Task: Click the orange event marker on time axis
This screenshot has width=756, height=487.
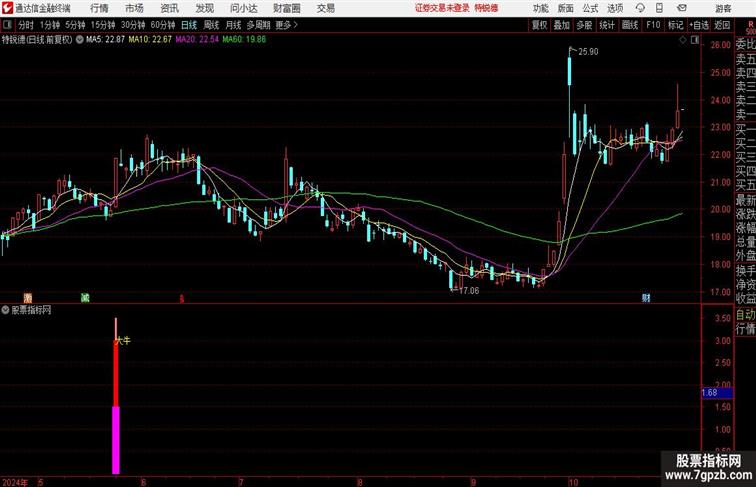Action: click(x=28, y=298)
